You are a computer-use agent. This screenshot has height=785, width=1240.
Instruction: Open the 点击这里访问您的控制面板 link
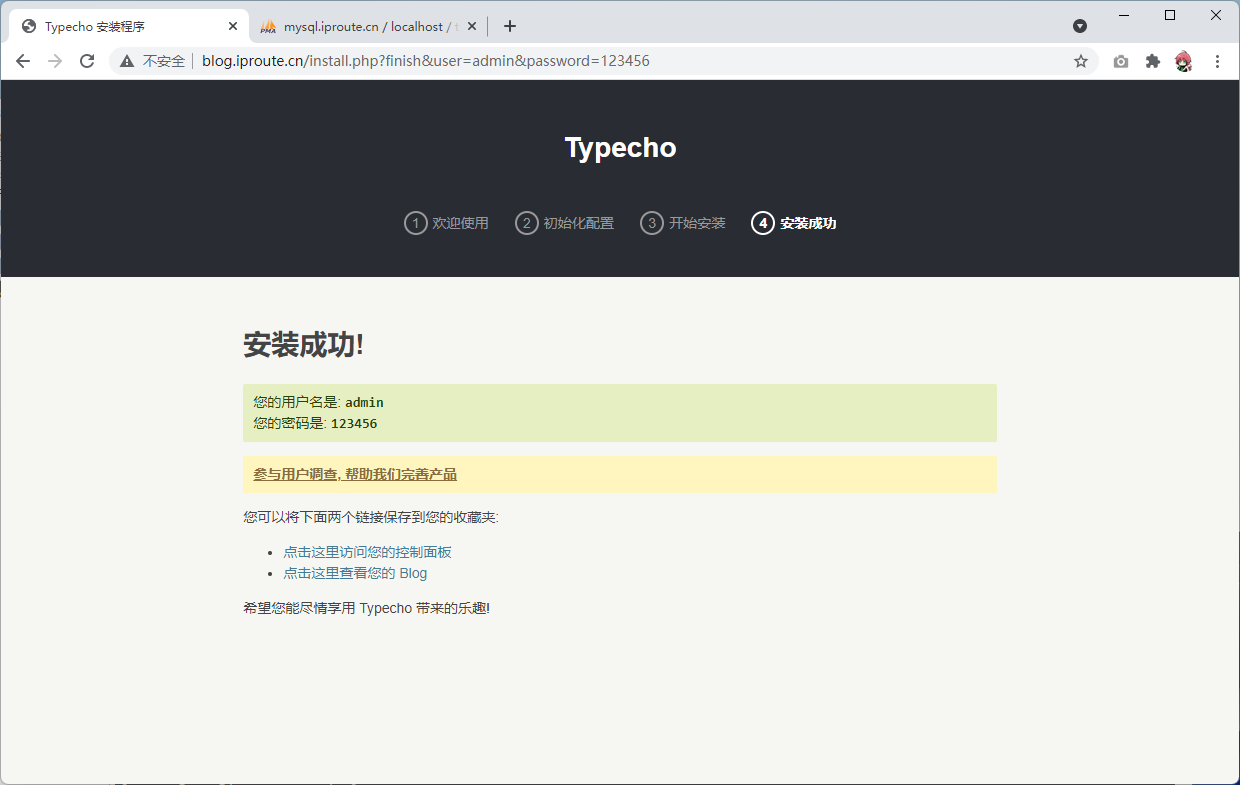pos(367,552)
